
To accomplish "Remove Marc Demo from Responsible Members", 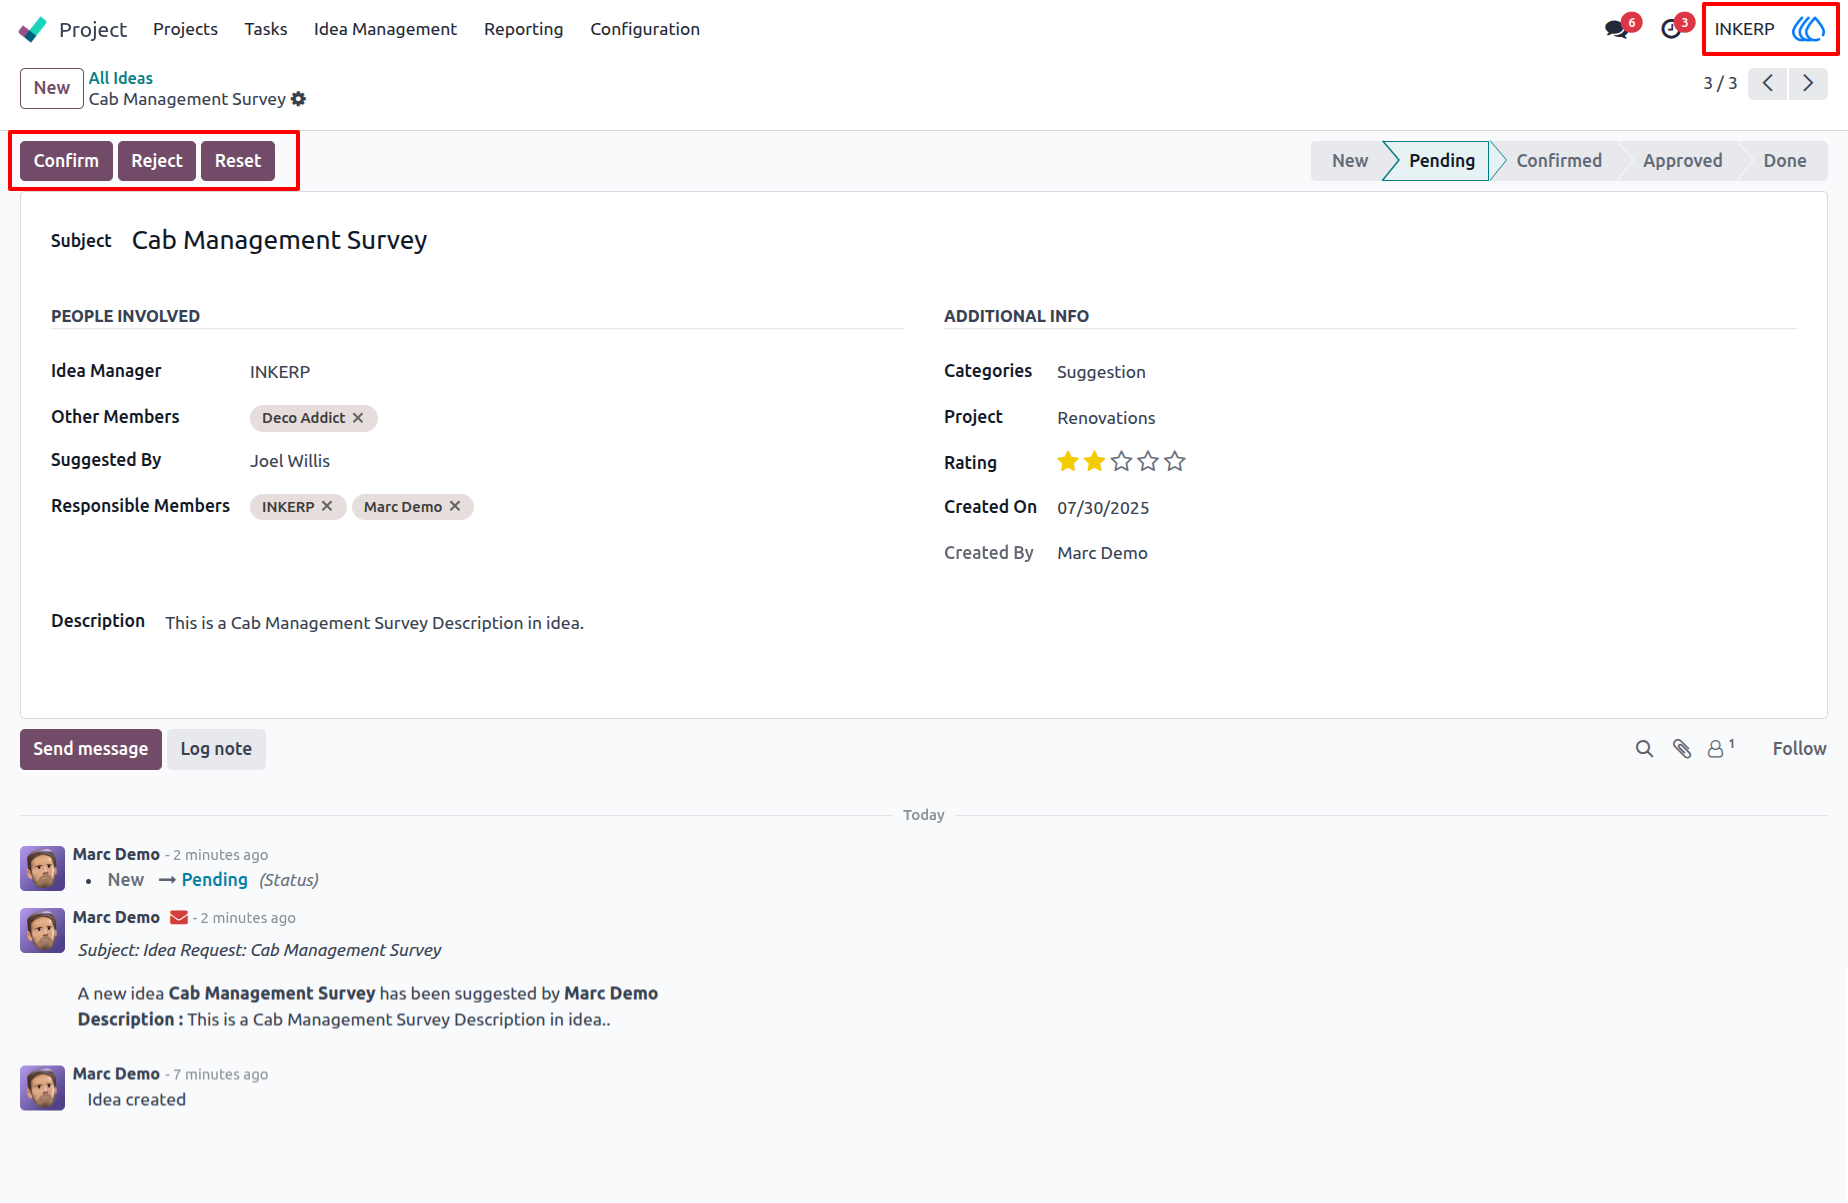I will [x=455, y=506].
